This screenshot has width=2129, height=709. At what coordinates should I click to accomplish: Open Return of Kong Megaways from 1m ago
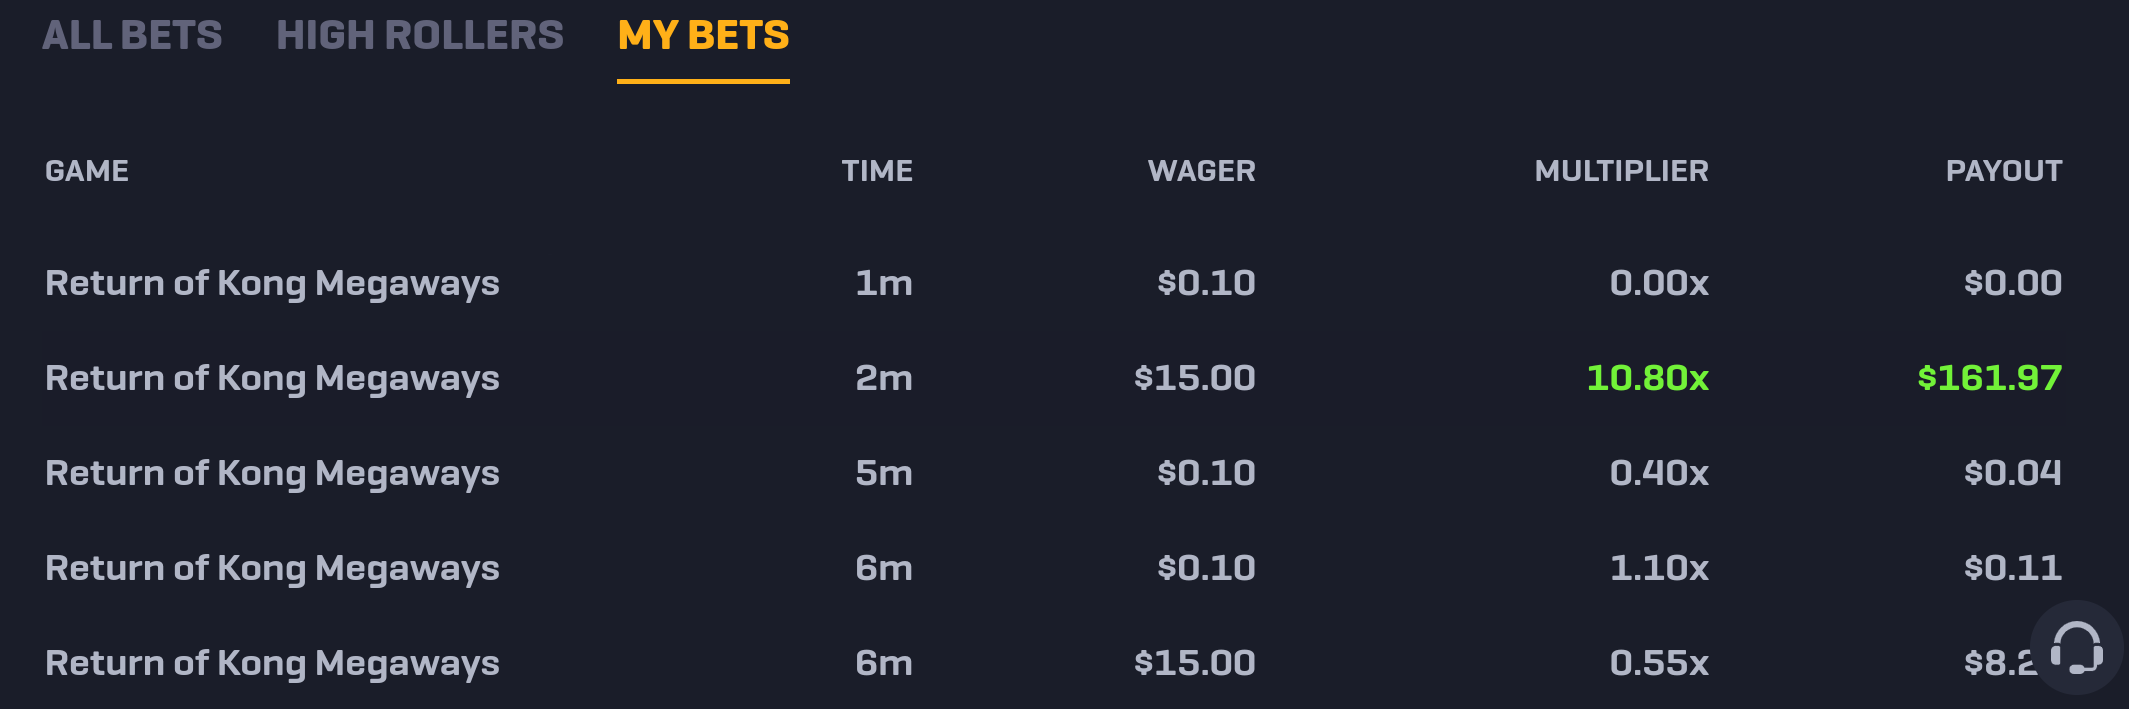coord(272,284)
